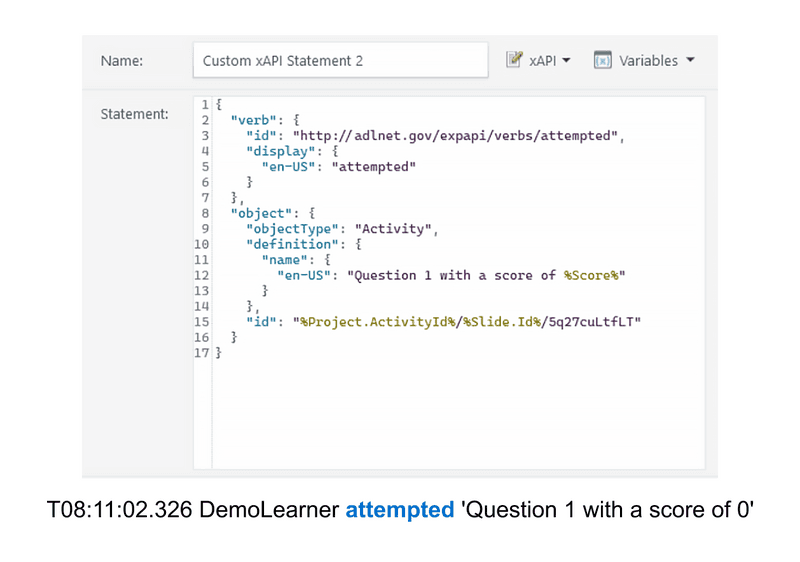Image resolution: width=800 pixels, height=562 pixels.
Task: Click the xAPI pencil document icon
Action: tap(515, 60)
